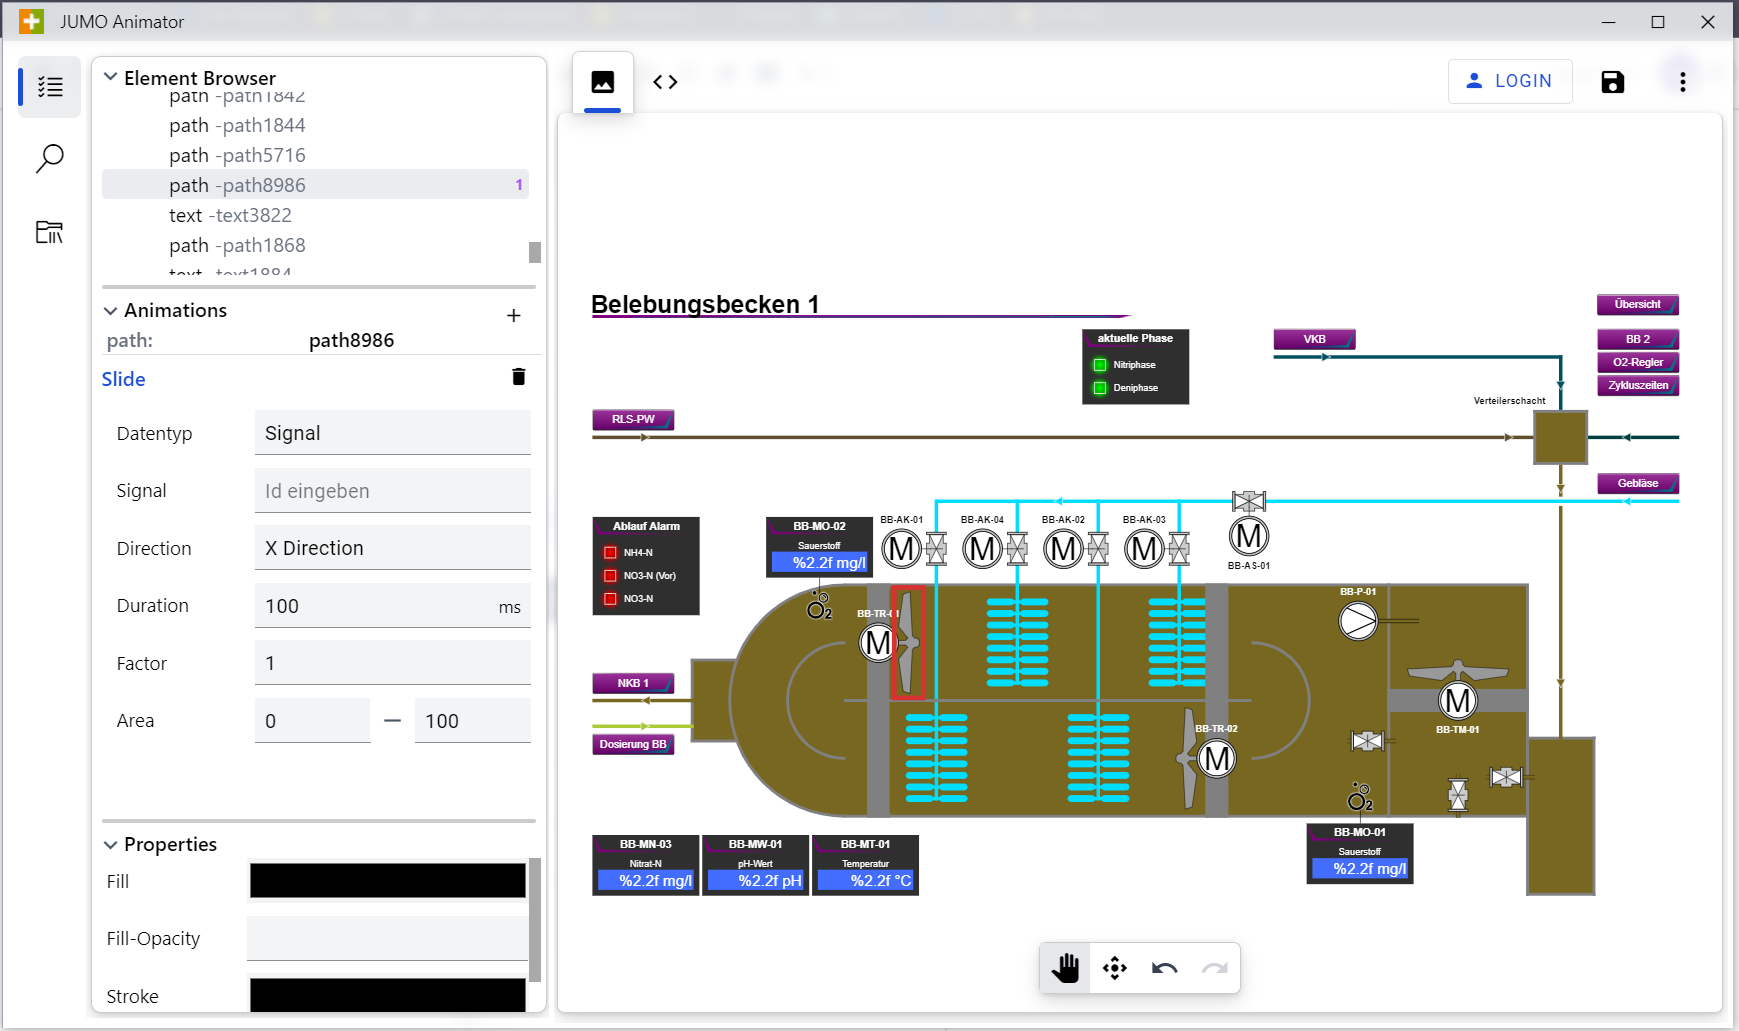This screenshot has width=1739, height=1031.
Task: Collapse the Element Browser section
Action: click(x=111, y=78)
